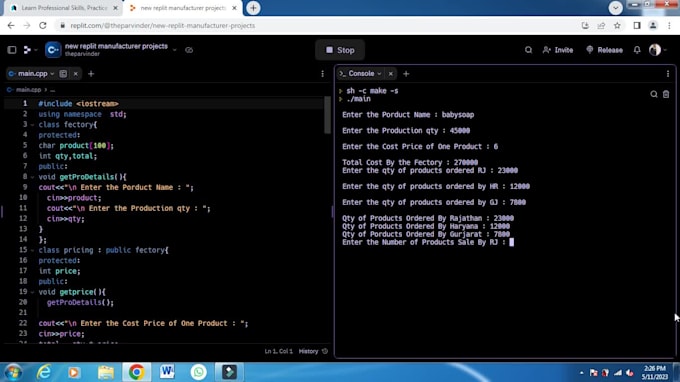
Task: Open the editor pane's three-dot menu
Action: coord(322,74)
